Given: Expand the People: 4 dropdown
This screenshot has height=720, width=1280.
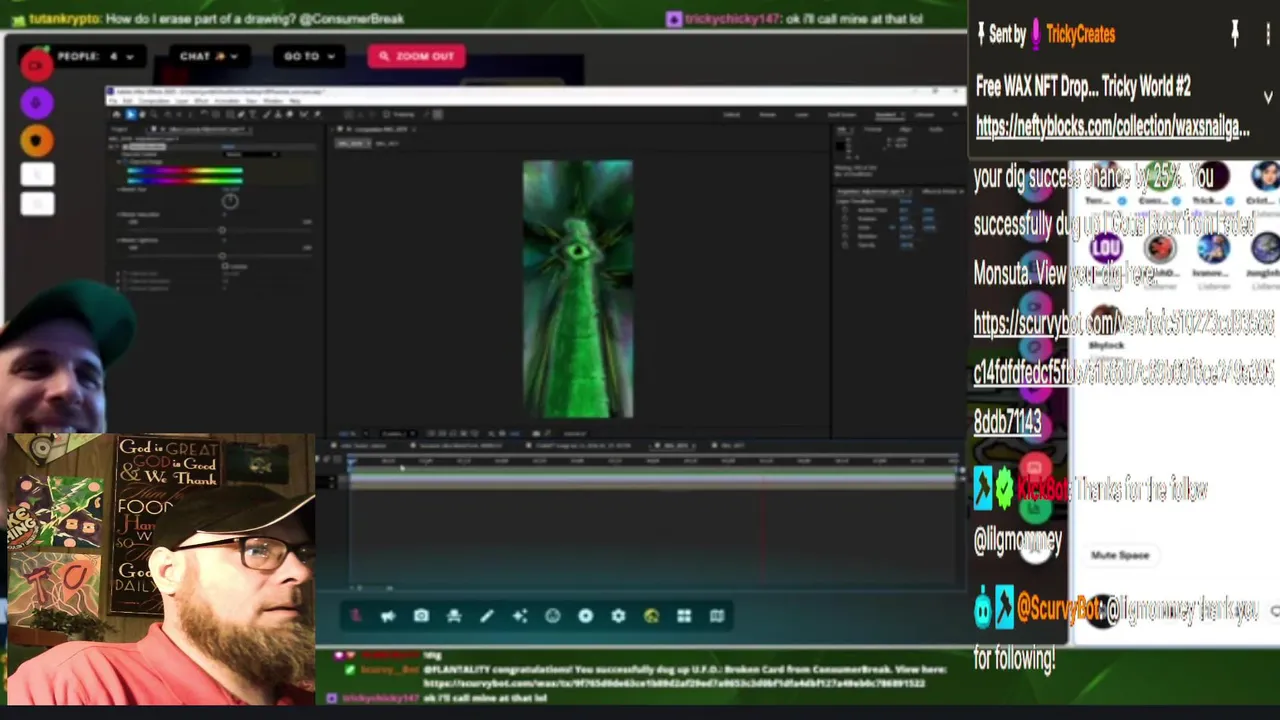Looking at the screenshot, I should tap(95, 56).
